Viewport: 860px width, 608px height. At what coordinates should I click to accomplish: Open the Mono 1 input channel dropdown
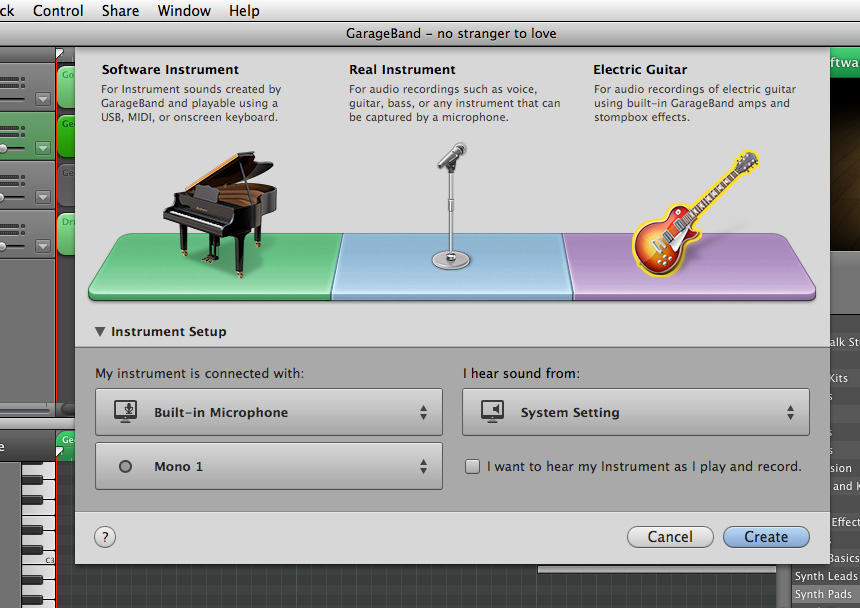(x=268, y=466)
